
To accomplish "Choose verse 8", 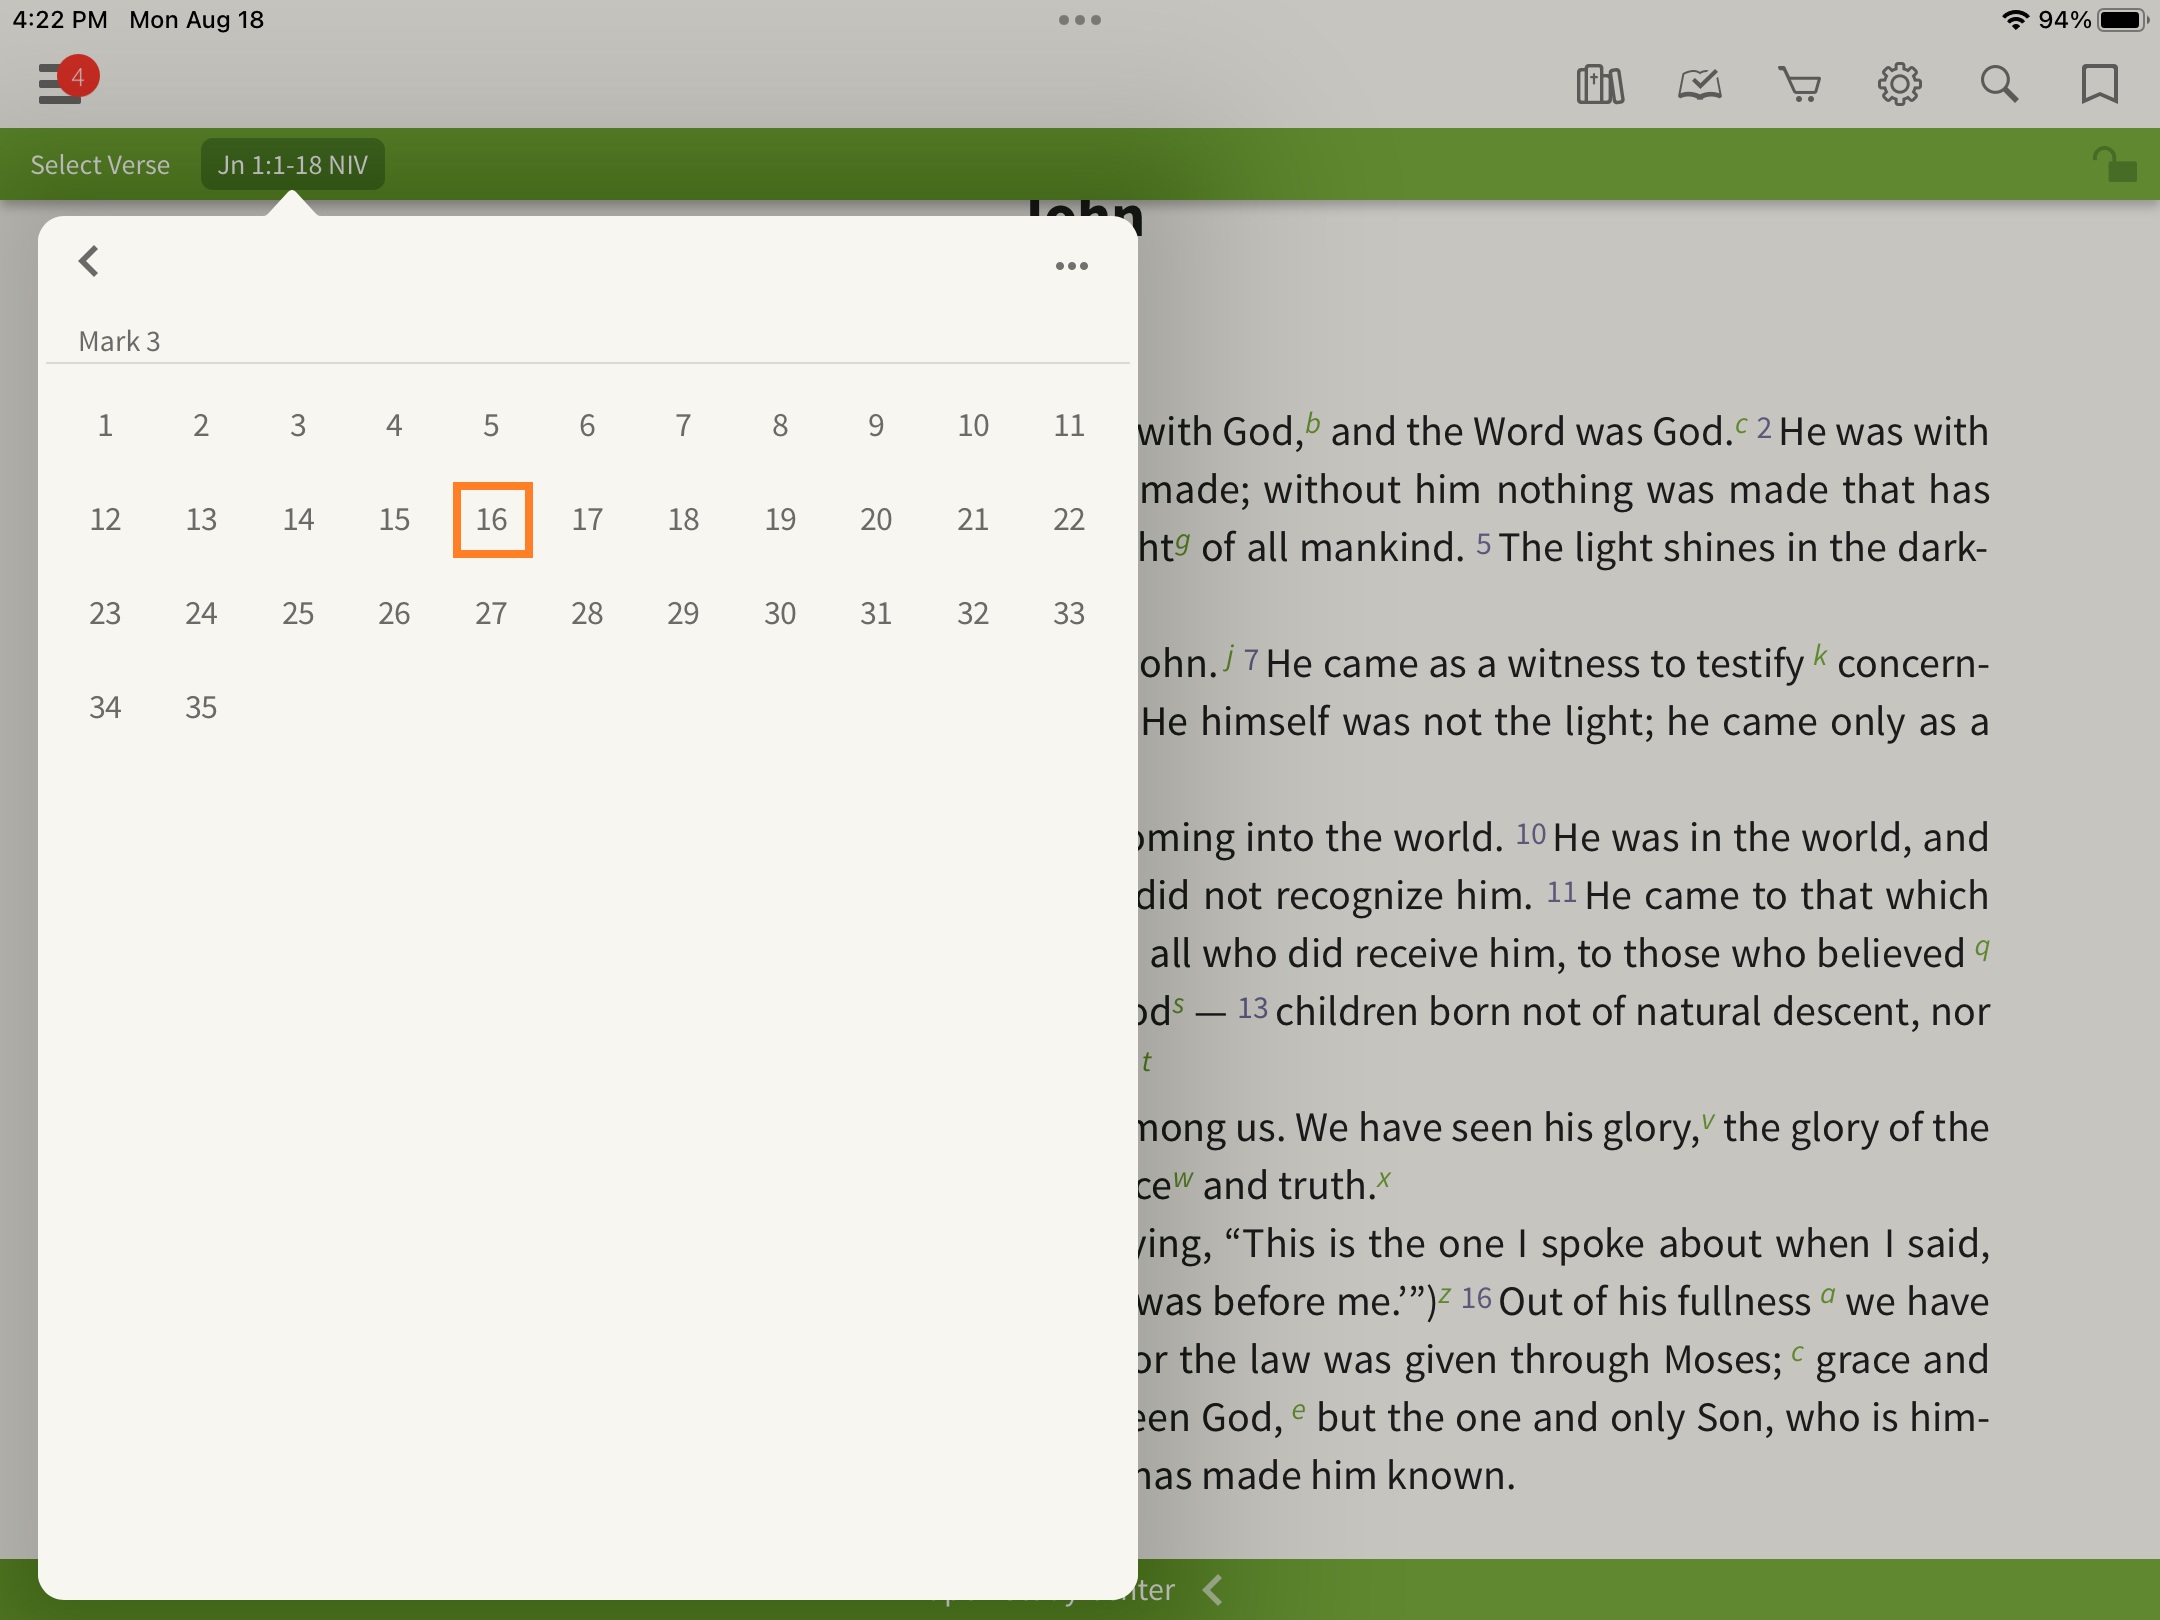I will (780, 426).
